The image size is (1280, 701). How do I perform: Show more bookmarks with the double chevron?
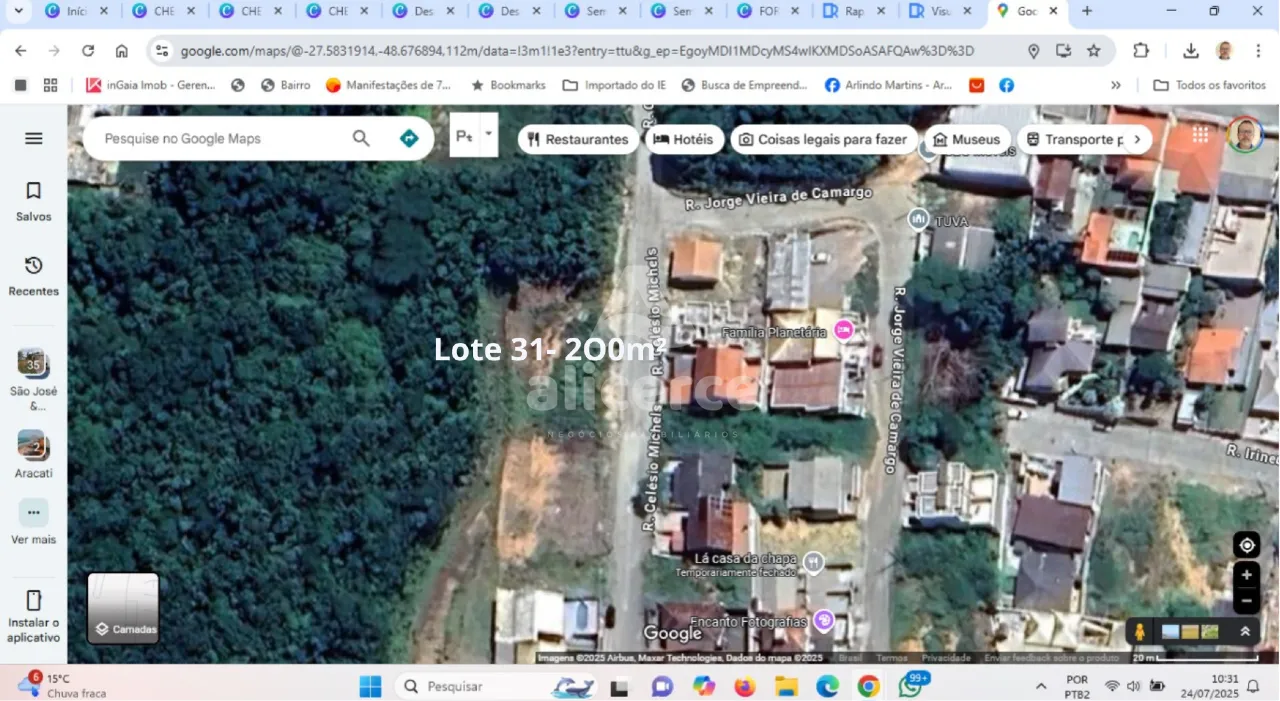(x=1116, y=85)
